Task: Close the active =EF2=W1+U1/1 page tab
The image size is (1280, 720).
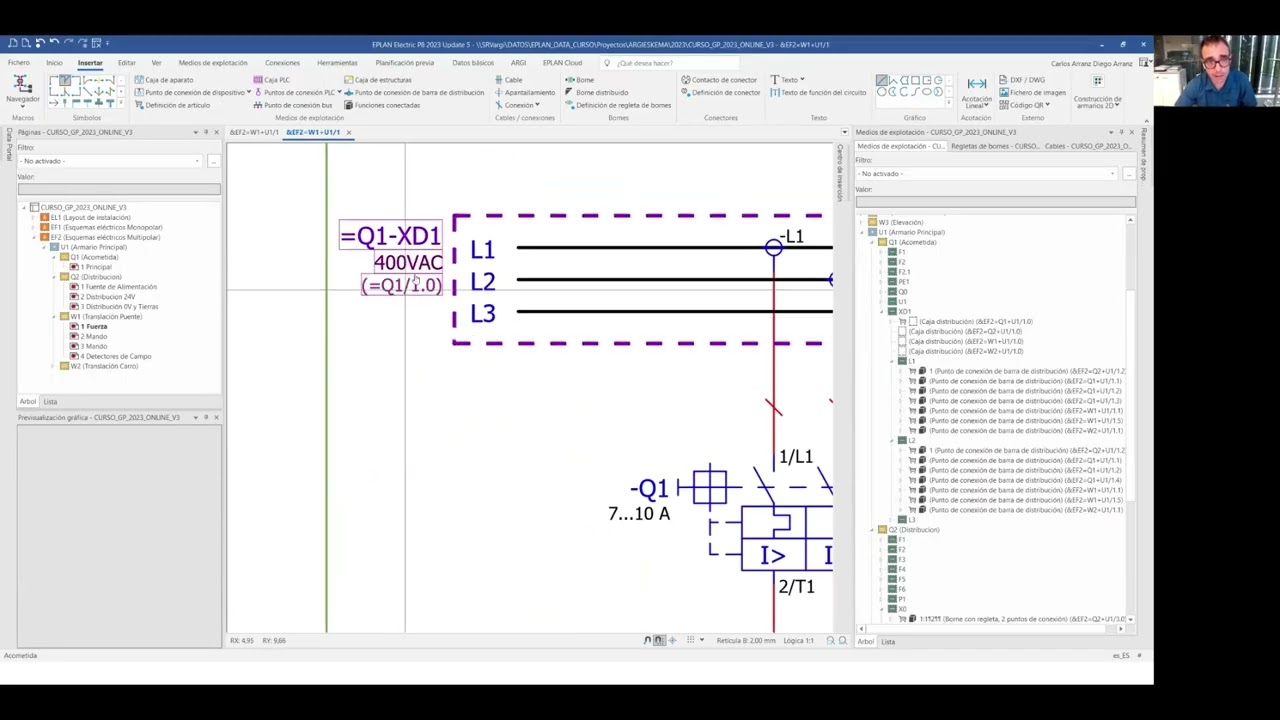Action: 348,132
